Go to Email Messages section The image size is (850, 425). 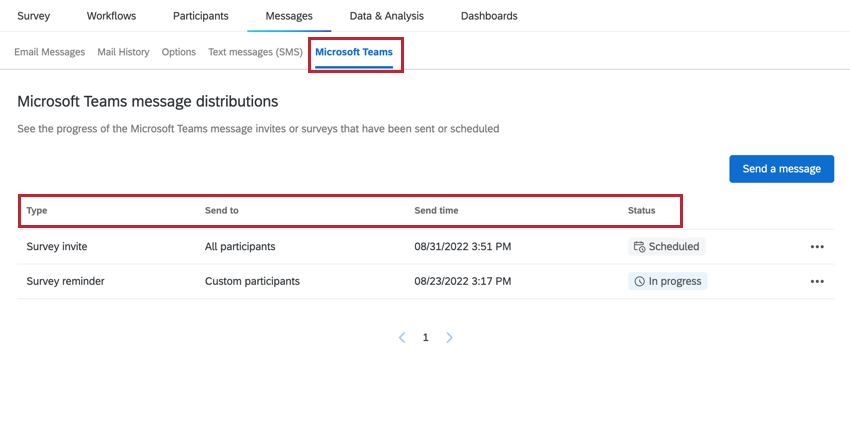[x=50, y=52]
